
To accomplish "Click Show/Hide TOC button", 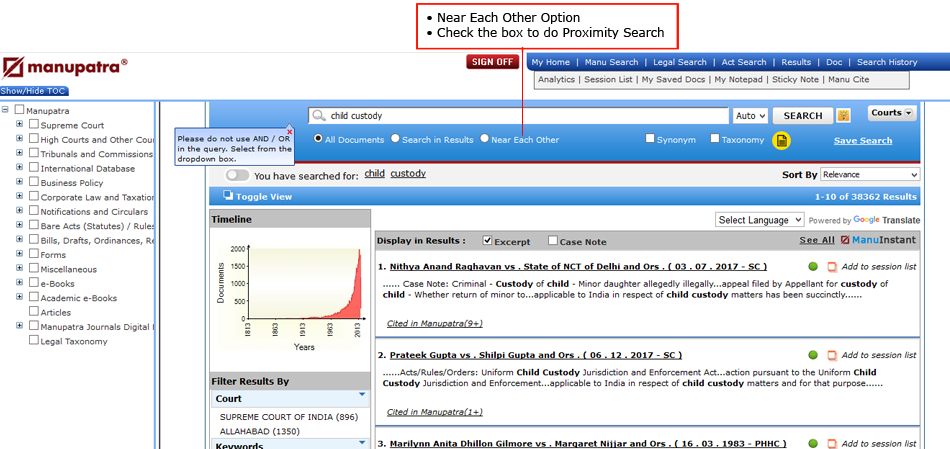I will (35, 91).
